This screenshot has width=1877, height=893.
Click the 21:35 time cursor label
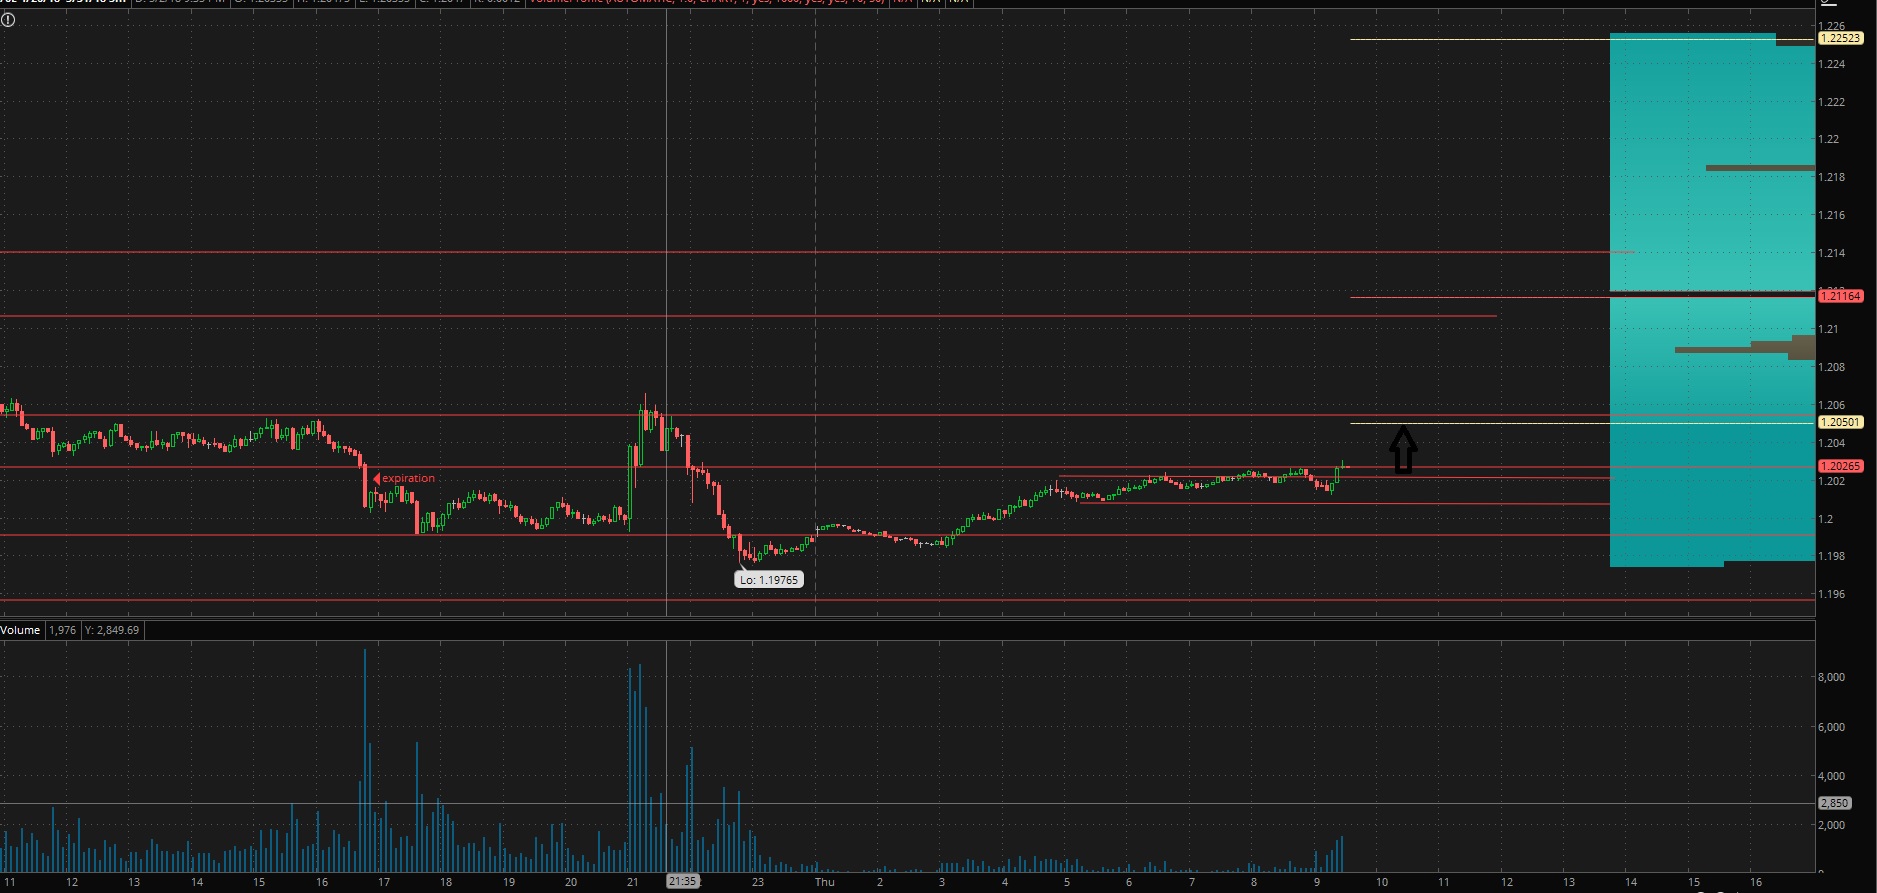682,882
